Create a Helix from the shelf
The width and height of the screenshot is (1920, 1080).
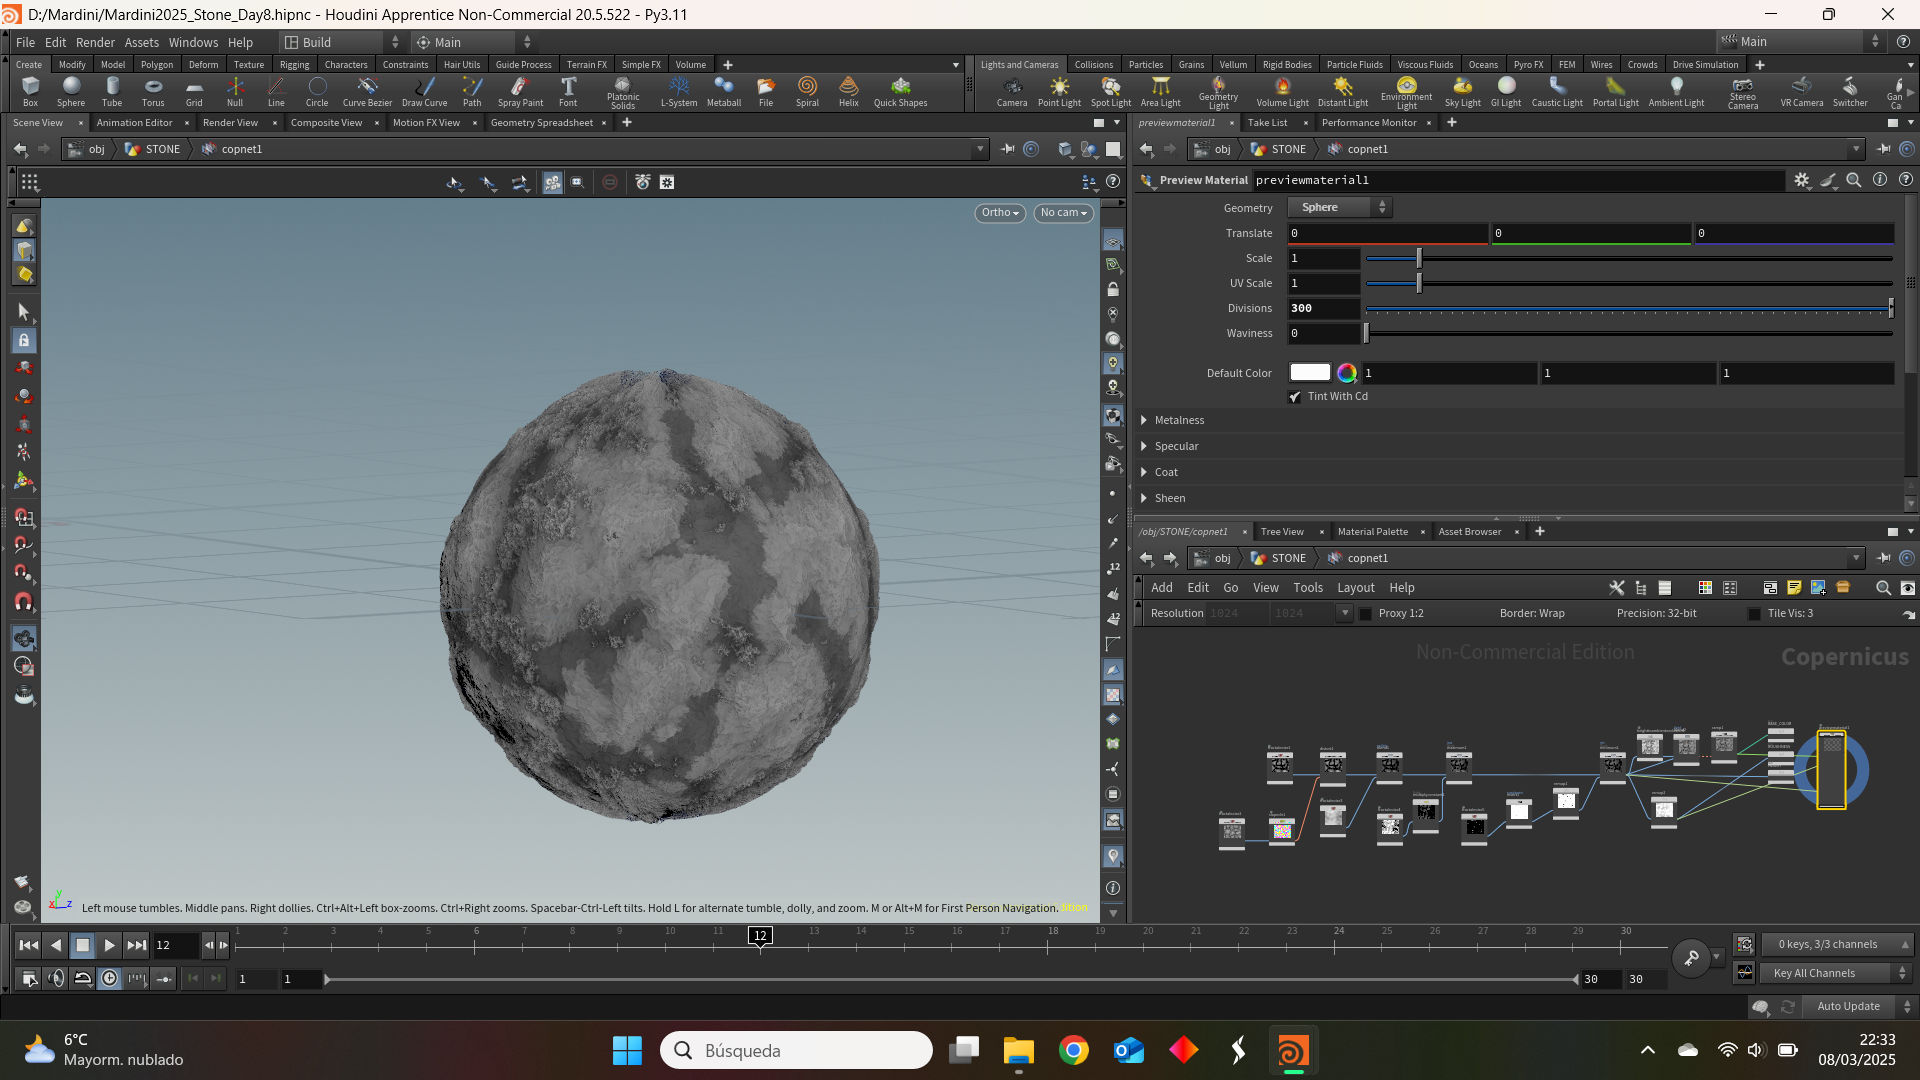point(848,92)
